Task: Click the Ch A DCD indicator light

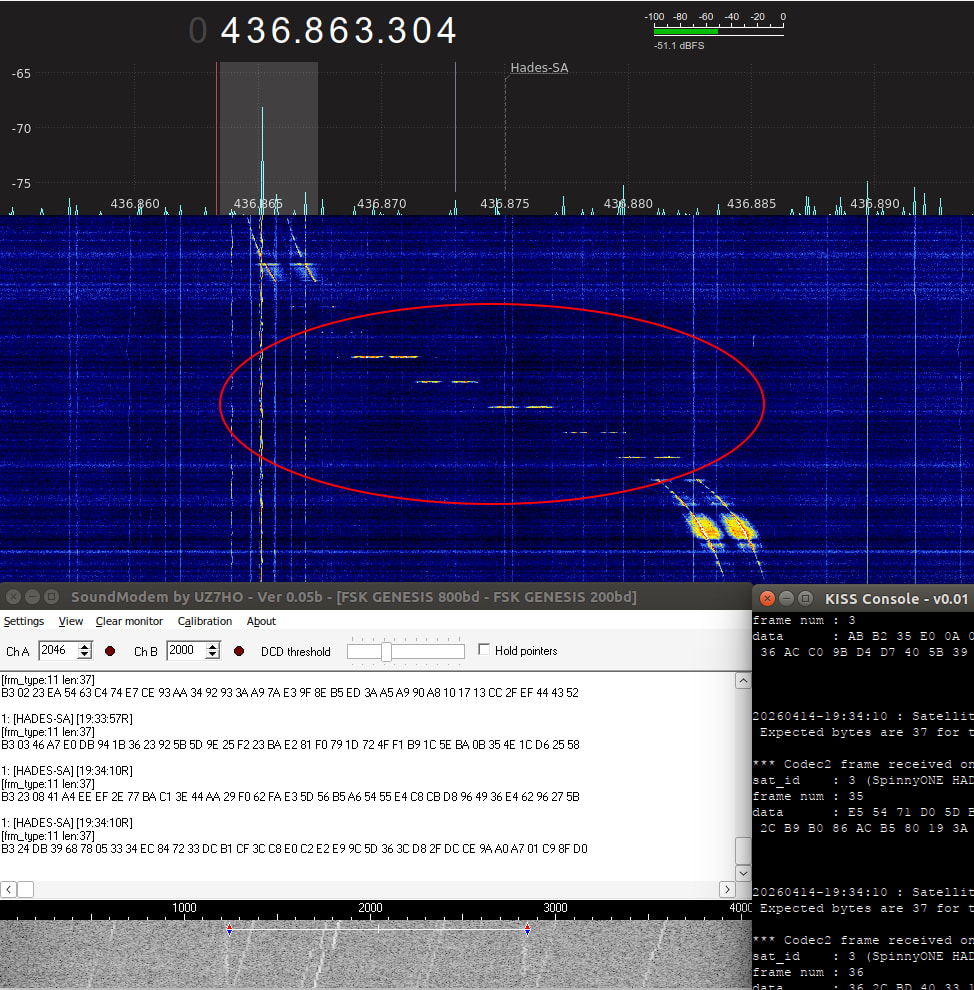Action: pos(110,651)
